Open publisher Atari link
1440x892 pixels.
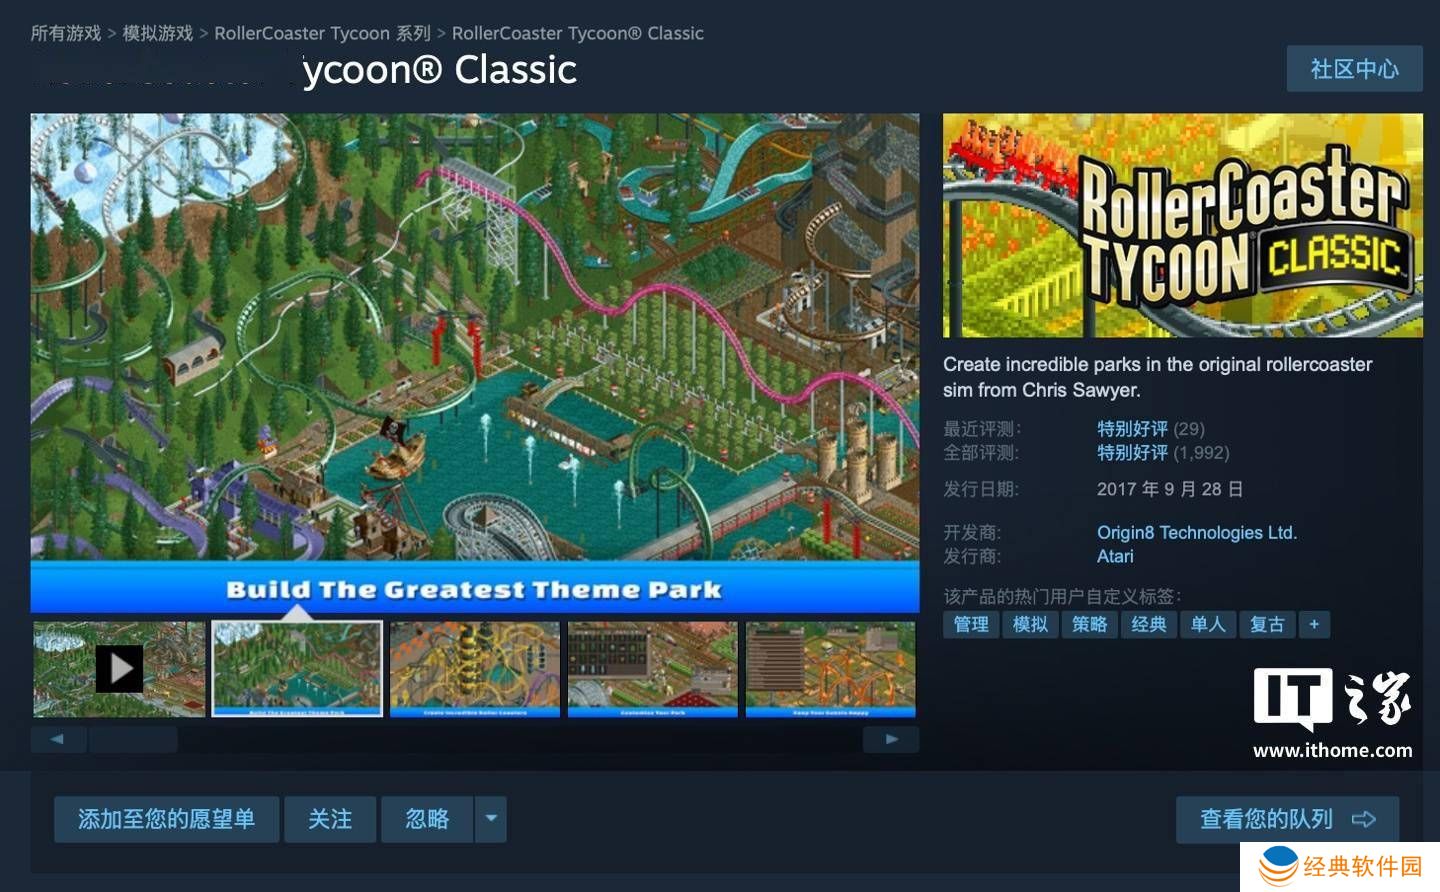click(1115, 556)
